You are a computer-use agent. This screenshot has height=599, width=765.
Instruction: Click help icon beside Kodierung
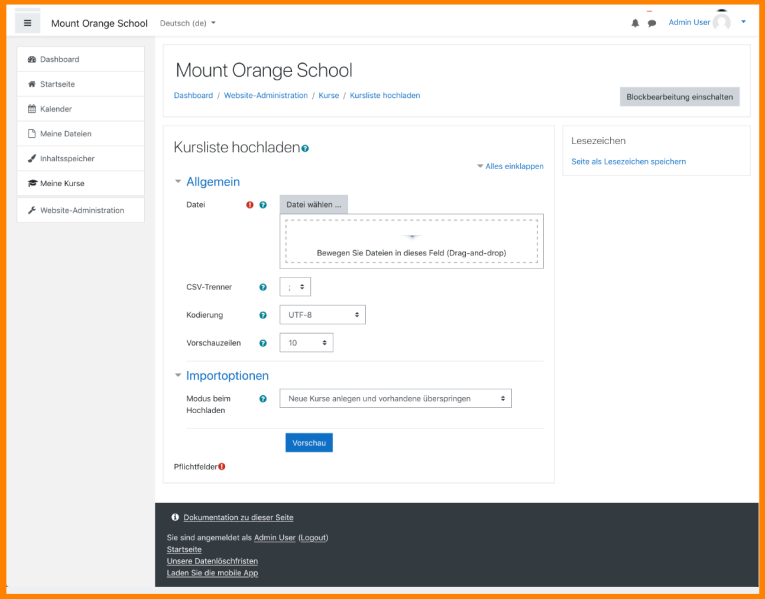263,315
